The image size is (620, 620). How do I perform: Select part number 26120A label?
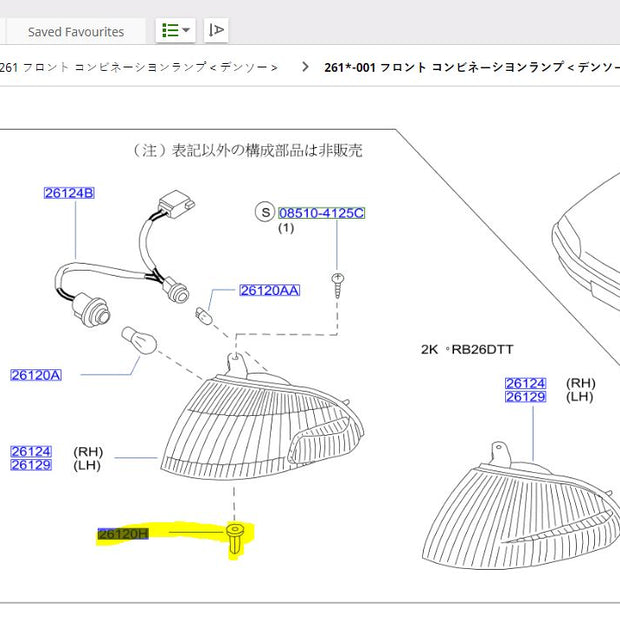(x=36, y=375)
